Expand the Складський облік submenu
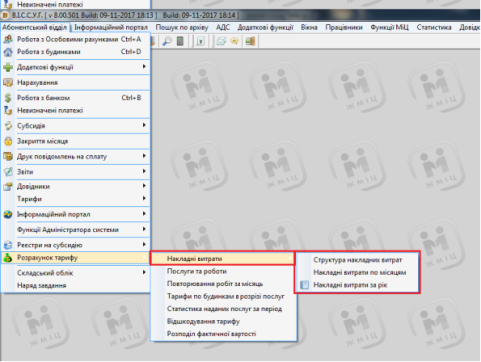 [76, 273]
